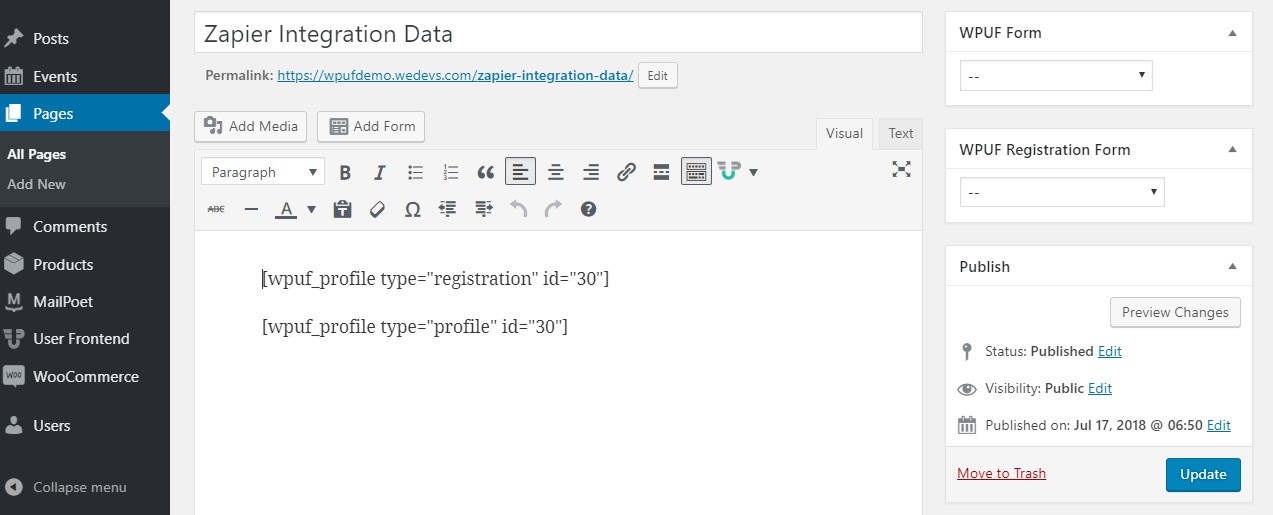Click the User Frontend shortcode icon
This screenshot has width=1273, height=515.
[728, 172]
